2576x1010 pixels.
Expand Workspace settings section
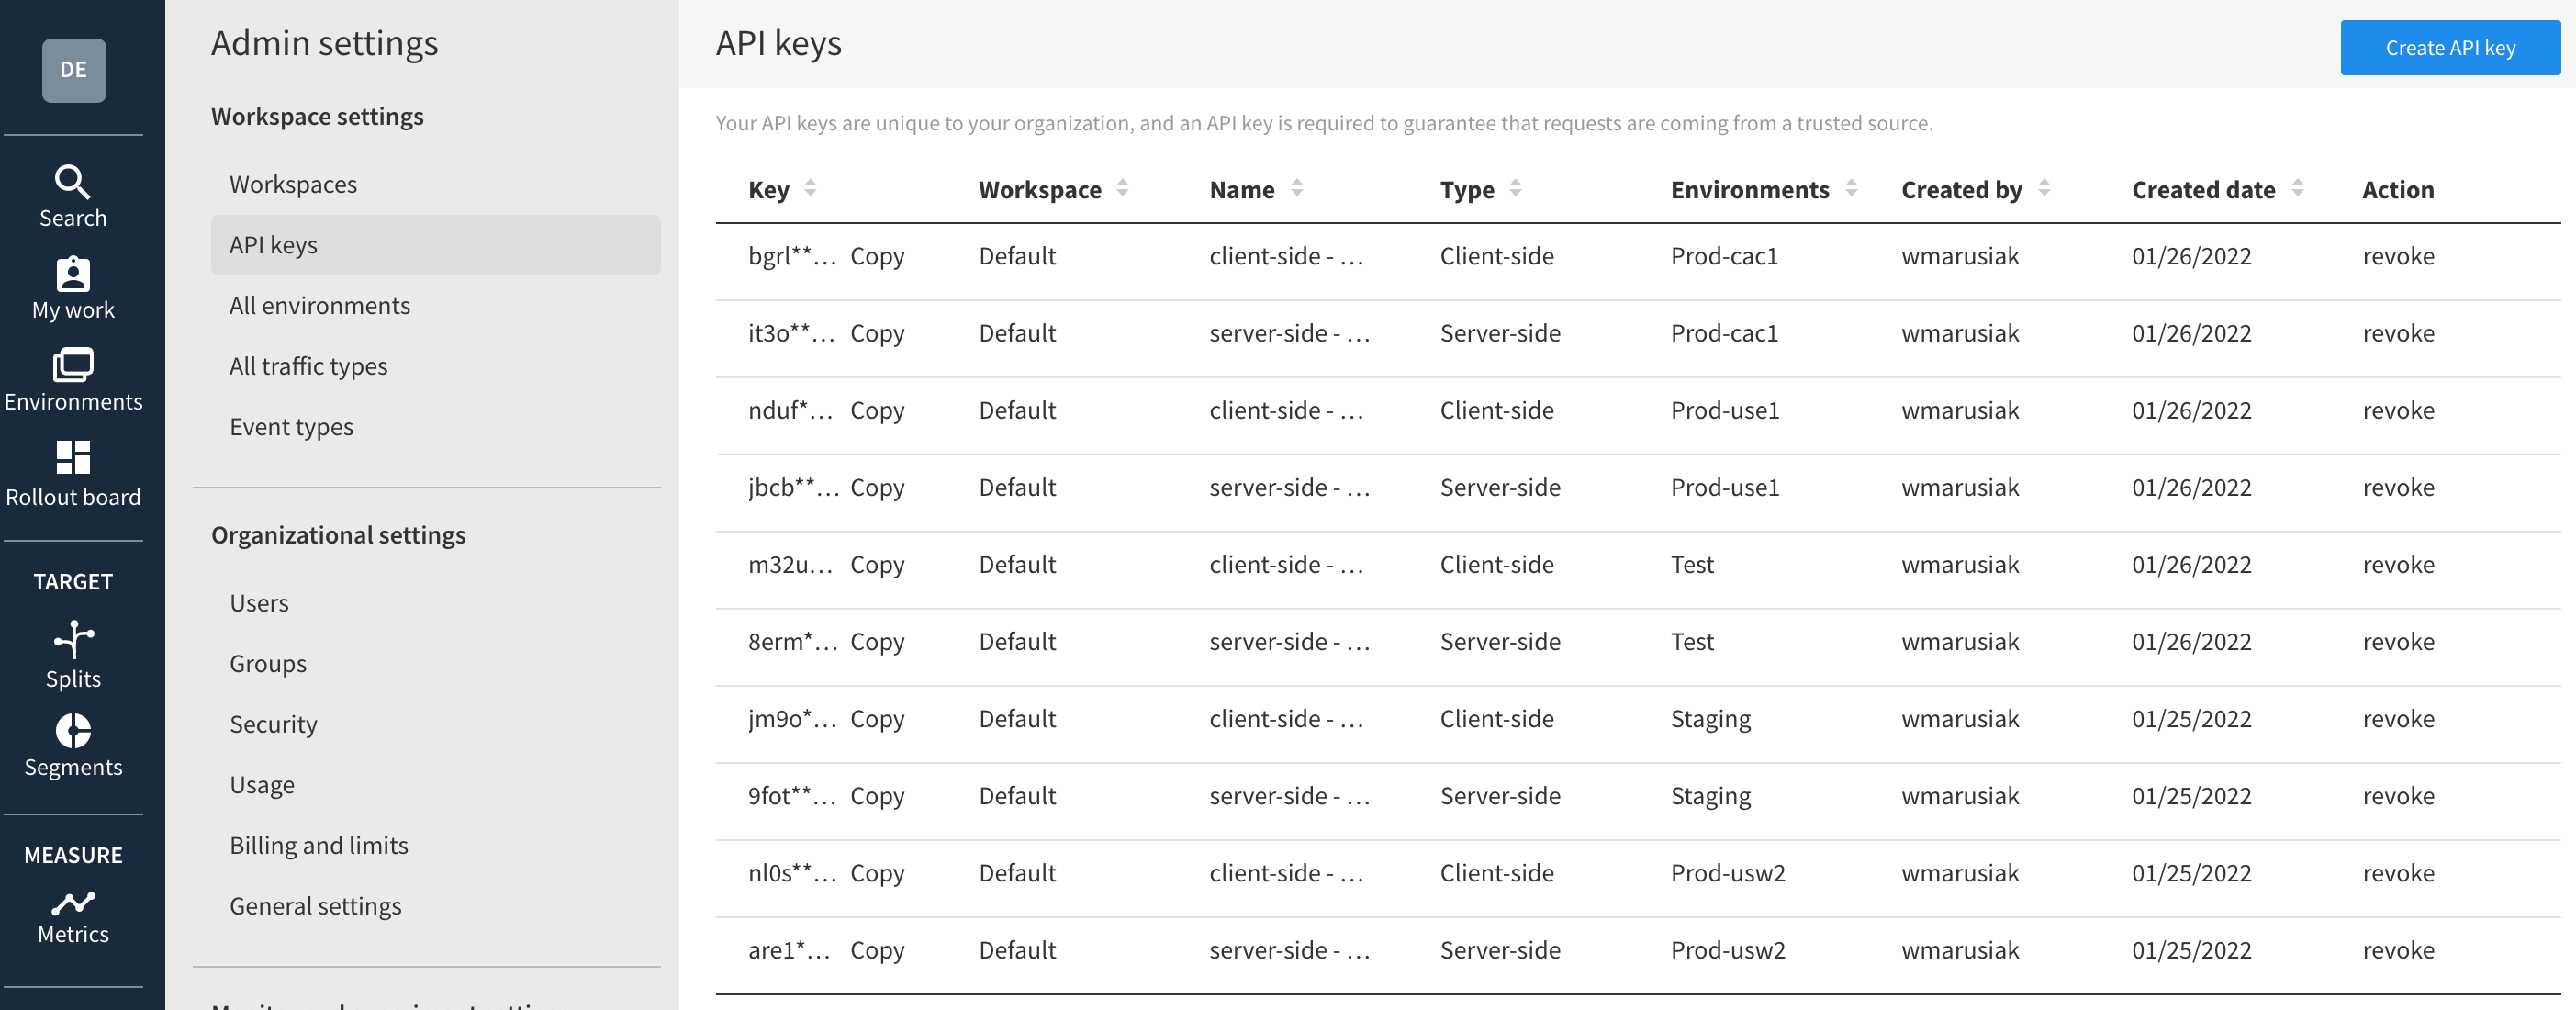[x=316, y=115]
